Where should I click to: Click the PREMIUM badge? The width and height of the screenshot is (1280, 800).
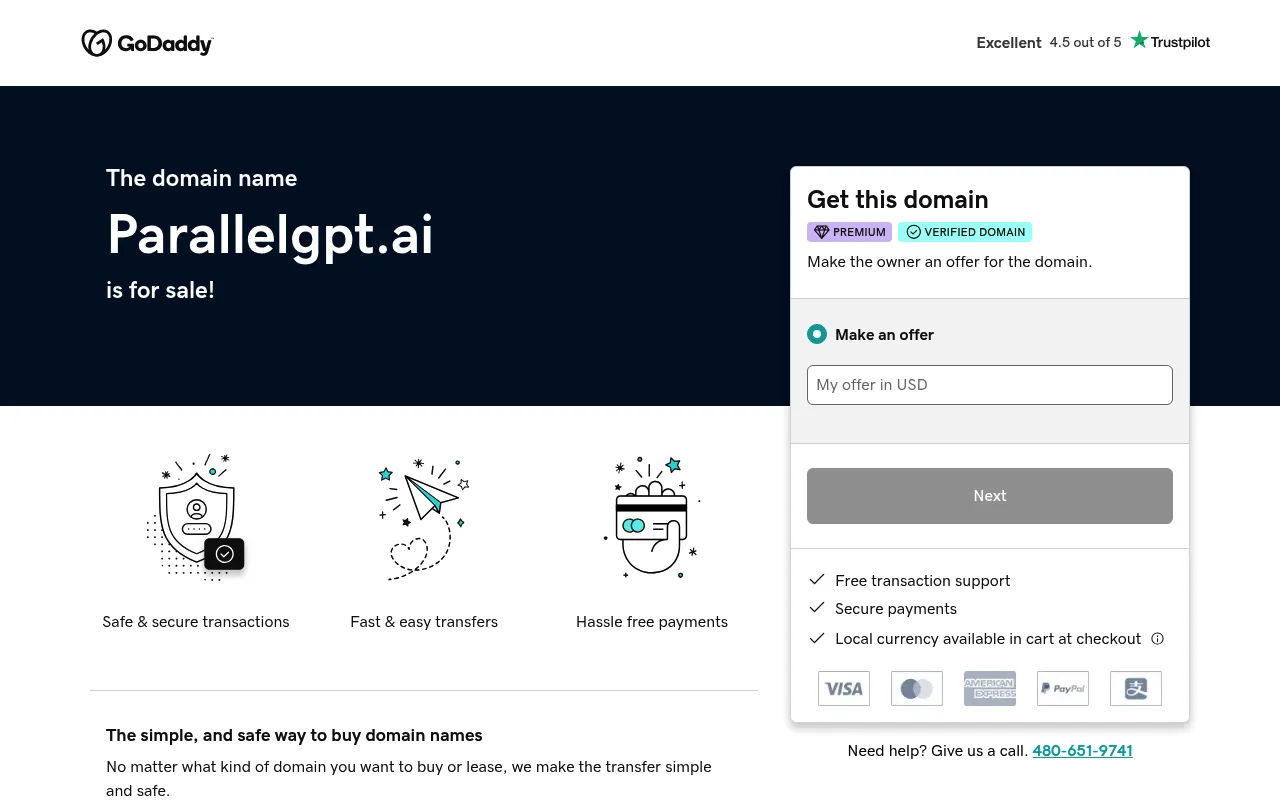849,232
